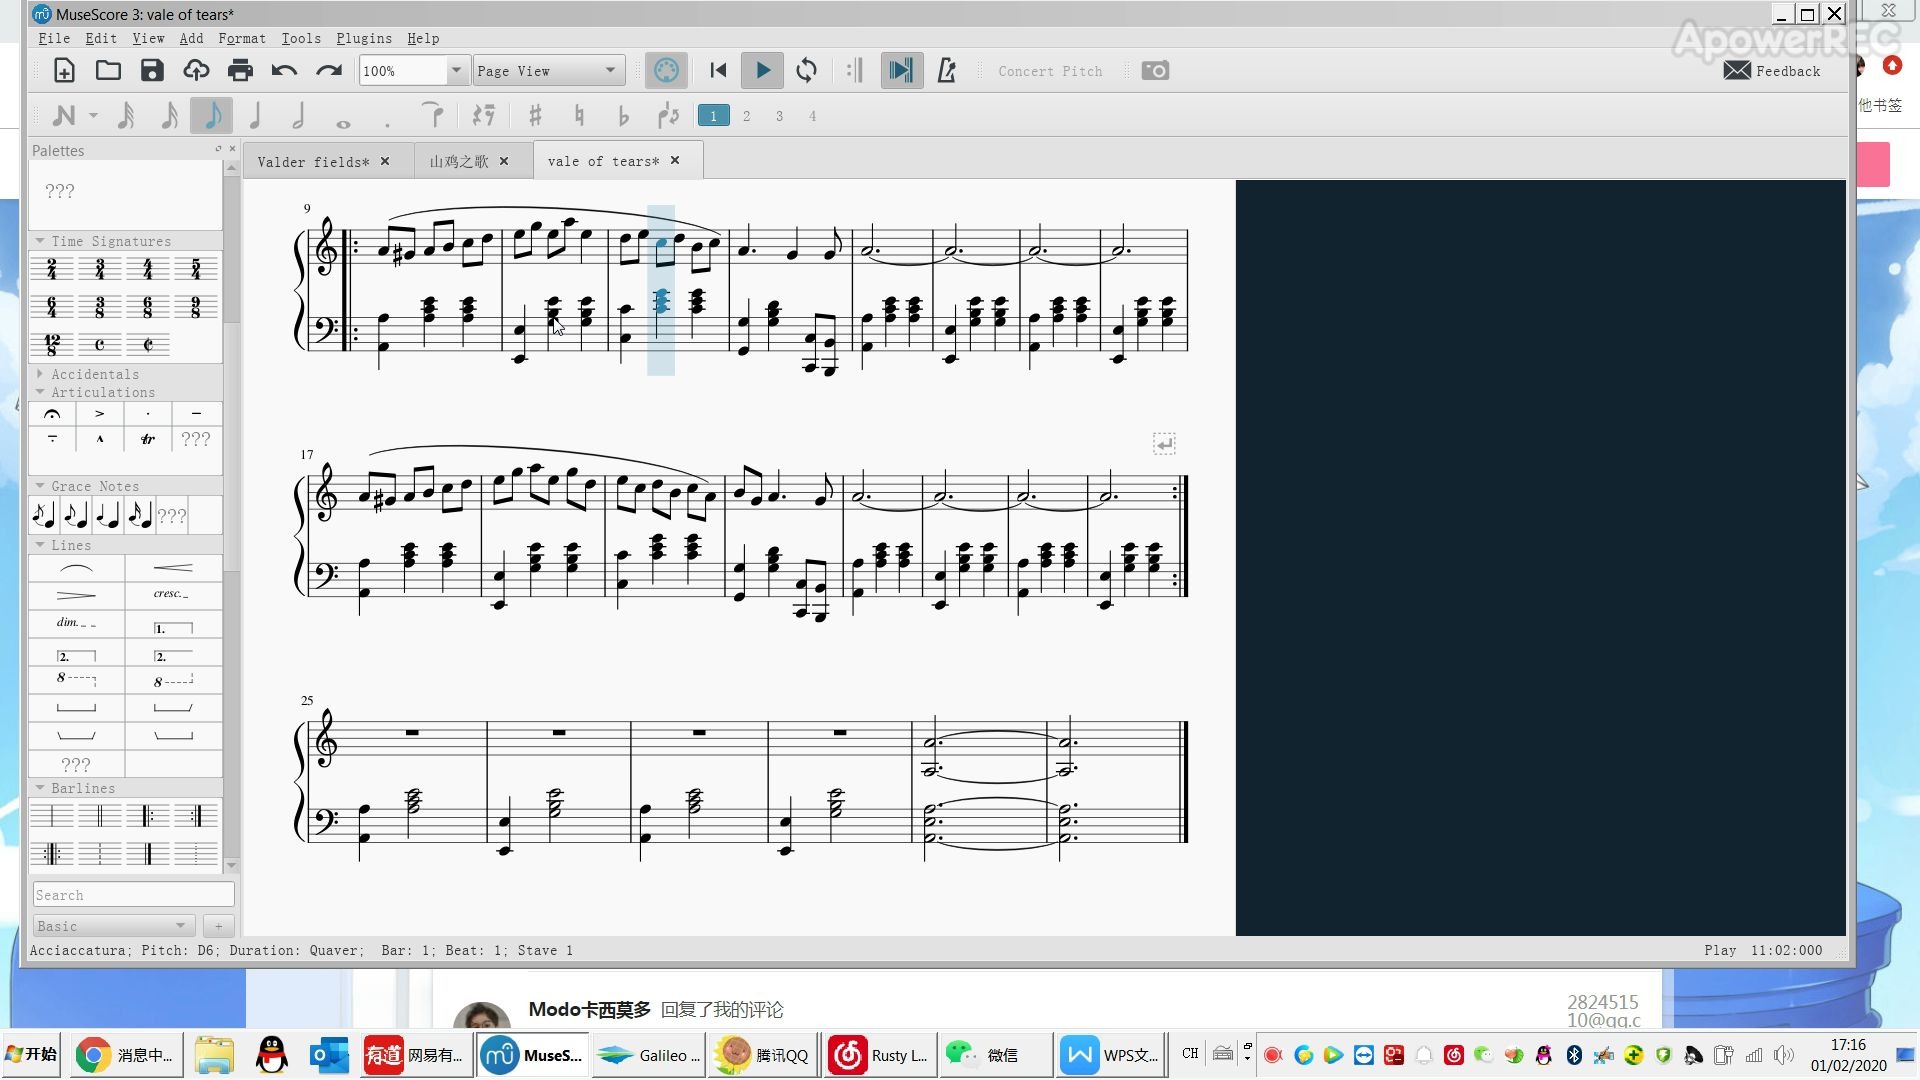
Task: Print the score icon
Action: coord(240,71)
